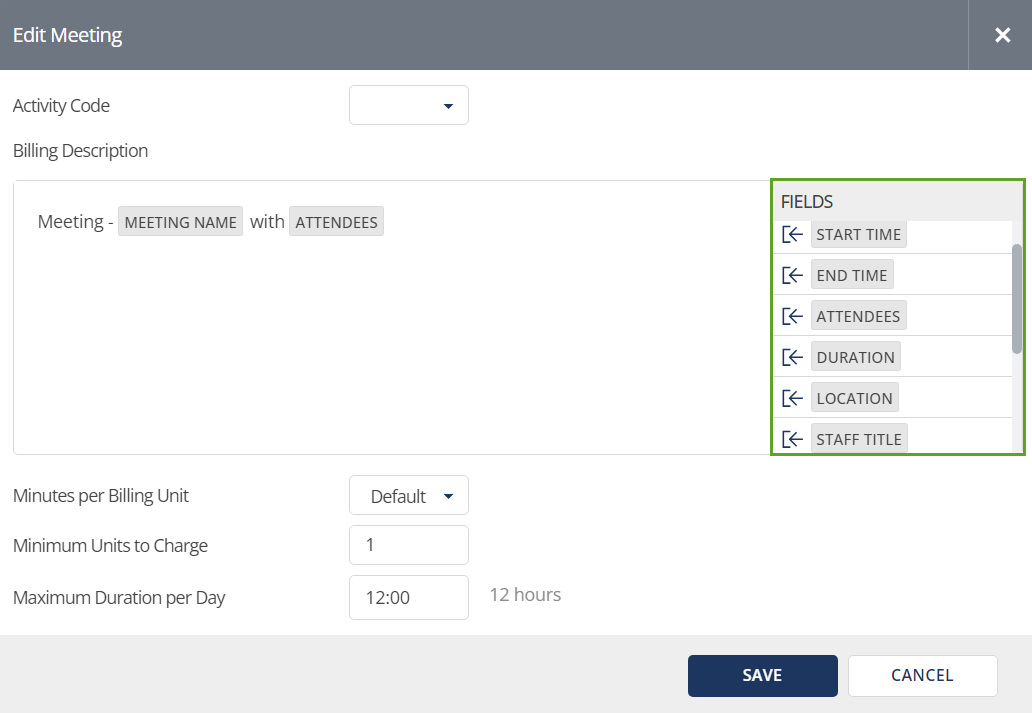Select the ATTENDEES chip in the billing description
The width and height of the screenshot is (1032, 713).
click(x=336, y=221)
